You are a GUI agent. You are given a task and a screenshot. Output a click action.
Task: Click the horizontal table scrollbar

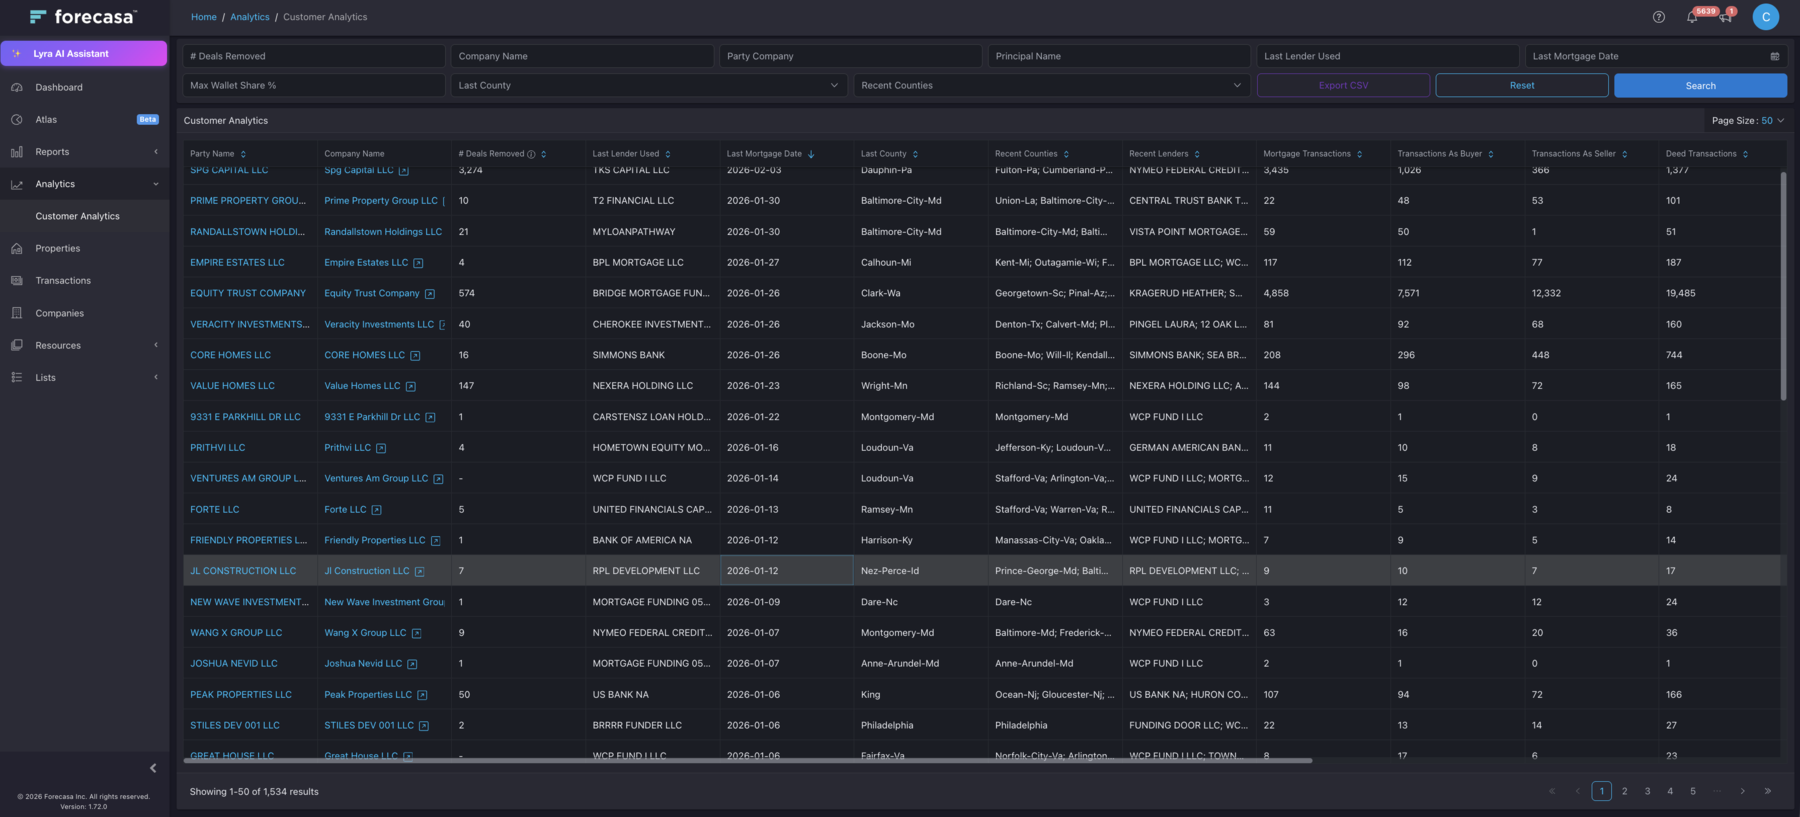[x=748, y=761]
